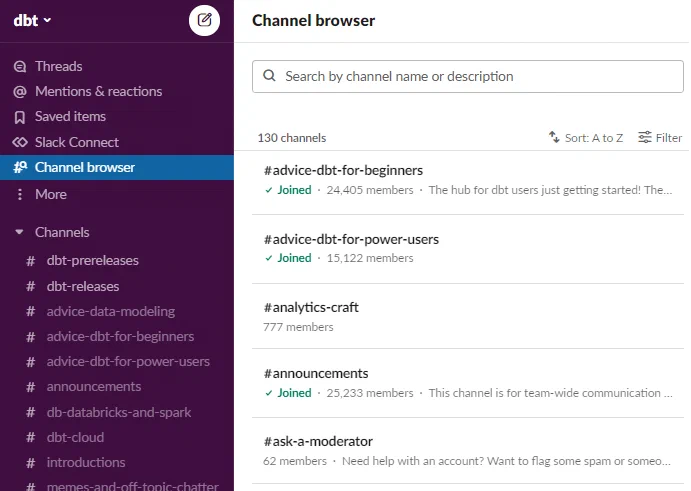Image resolution: width=691 pixels, height=491 pixels.
Task: Click the channel search input field
Action: tap(468, 77)
